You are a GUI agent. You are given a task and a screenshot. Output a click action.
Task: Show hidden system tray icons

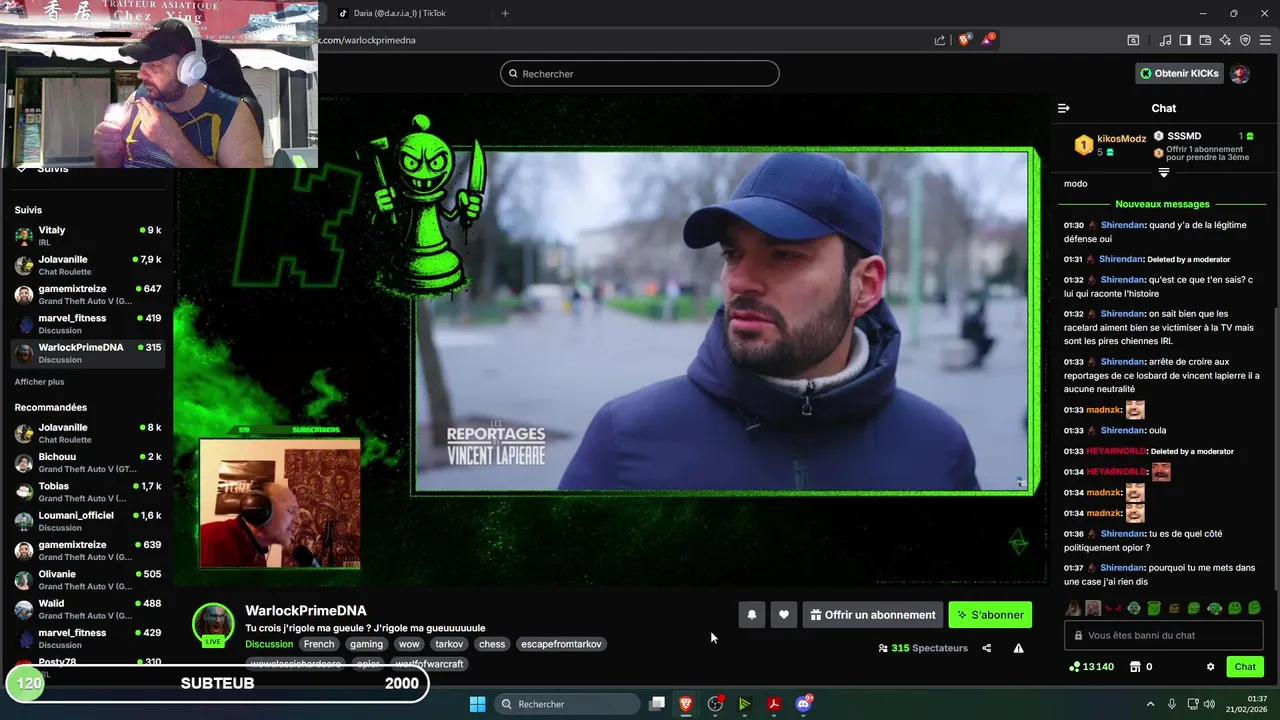pos(1150,704)
